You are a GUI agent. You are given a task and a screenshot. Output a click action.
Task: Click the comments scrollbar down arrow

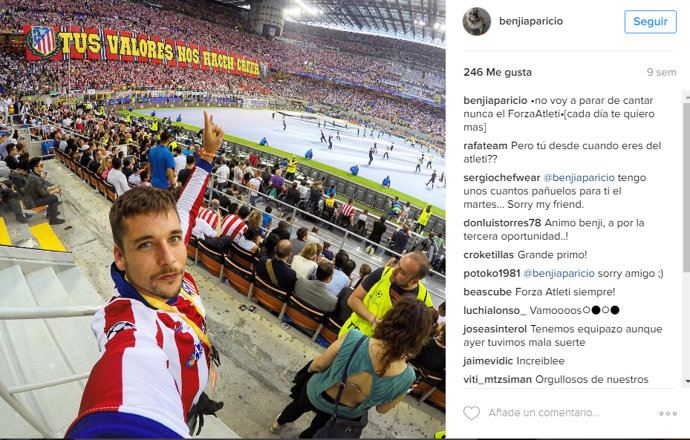pyautogui.click(x=687, y=381)
